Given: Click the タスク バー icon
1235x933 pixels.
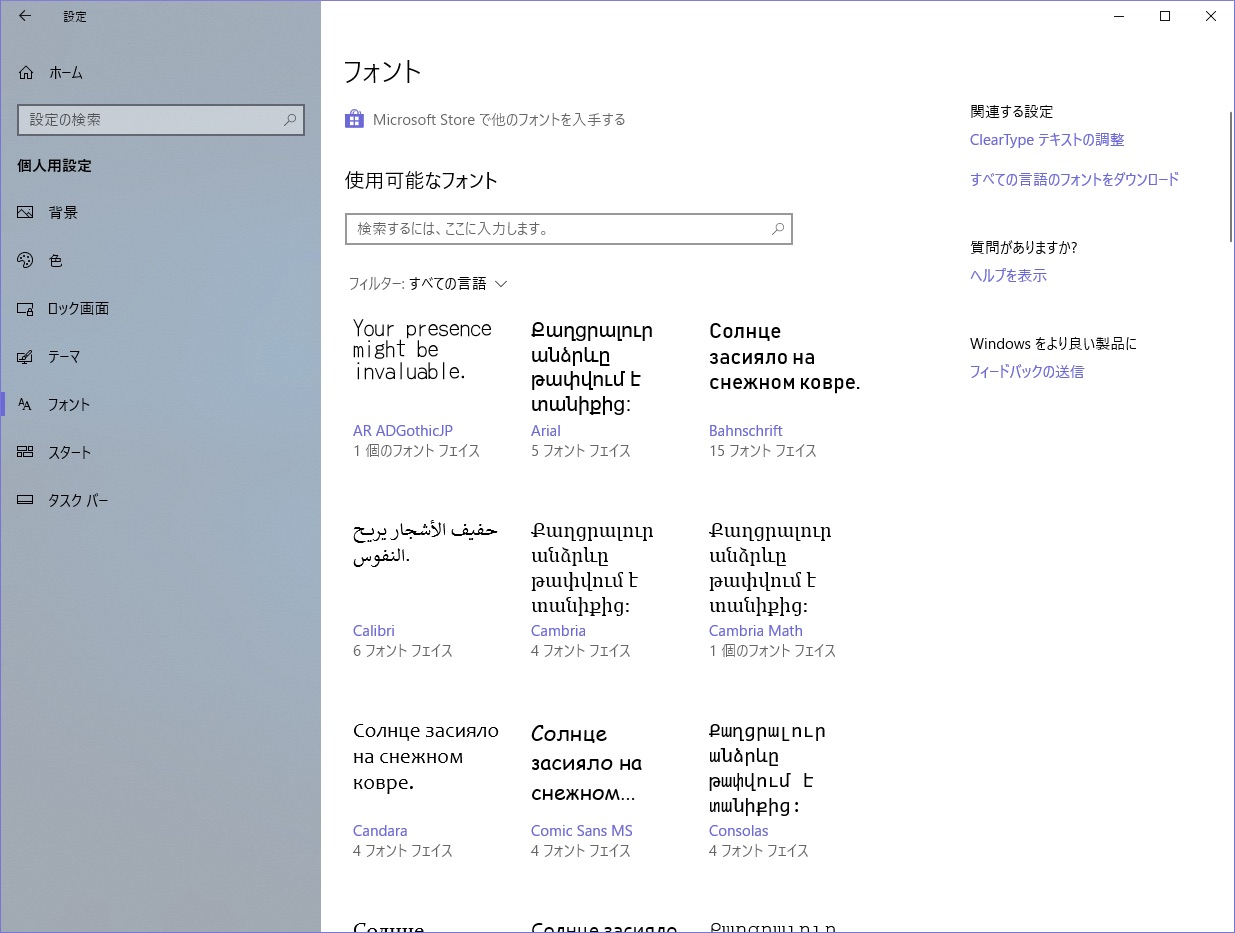Looking at the screenshot, I should point(26,501).
